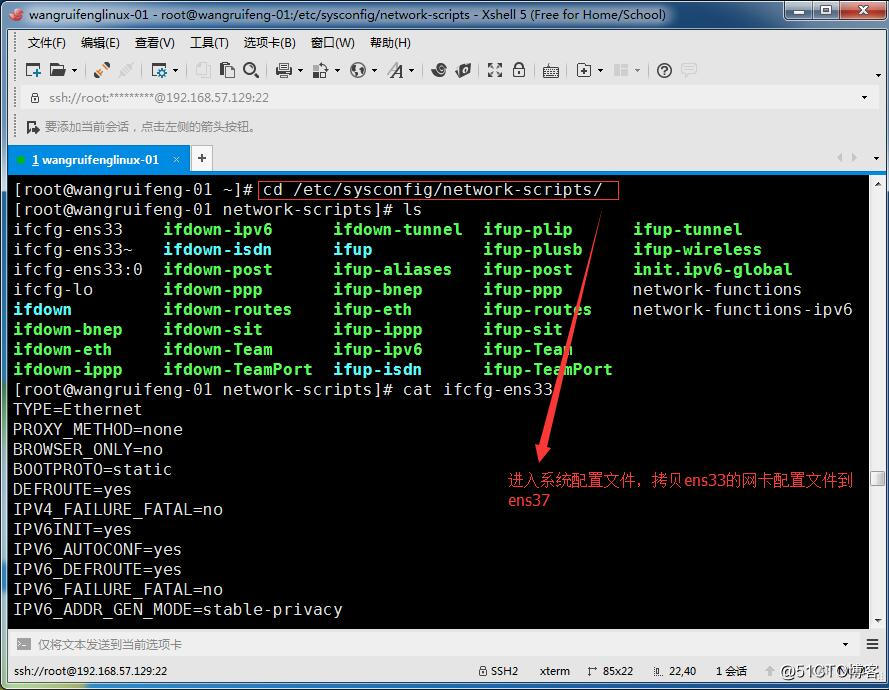Image resolution: width=889 pixels, height=690 pixels.
Task: Open the 帮助(H) menu
Action: [x=390, y=43]
